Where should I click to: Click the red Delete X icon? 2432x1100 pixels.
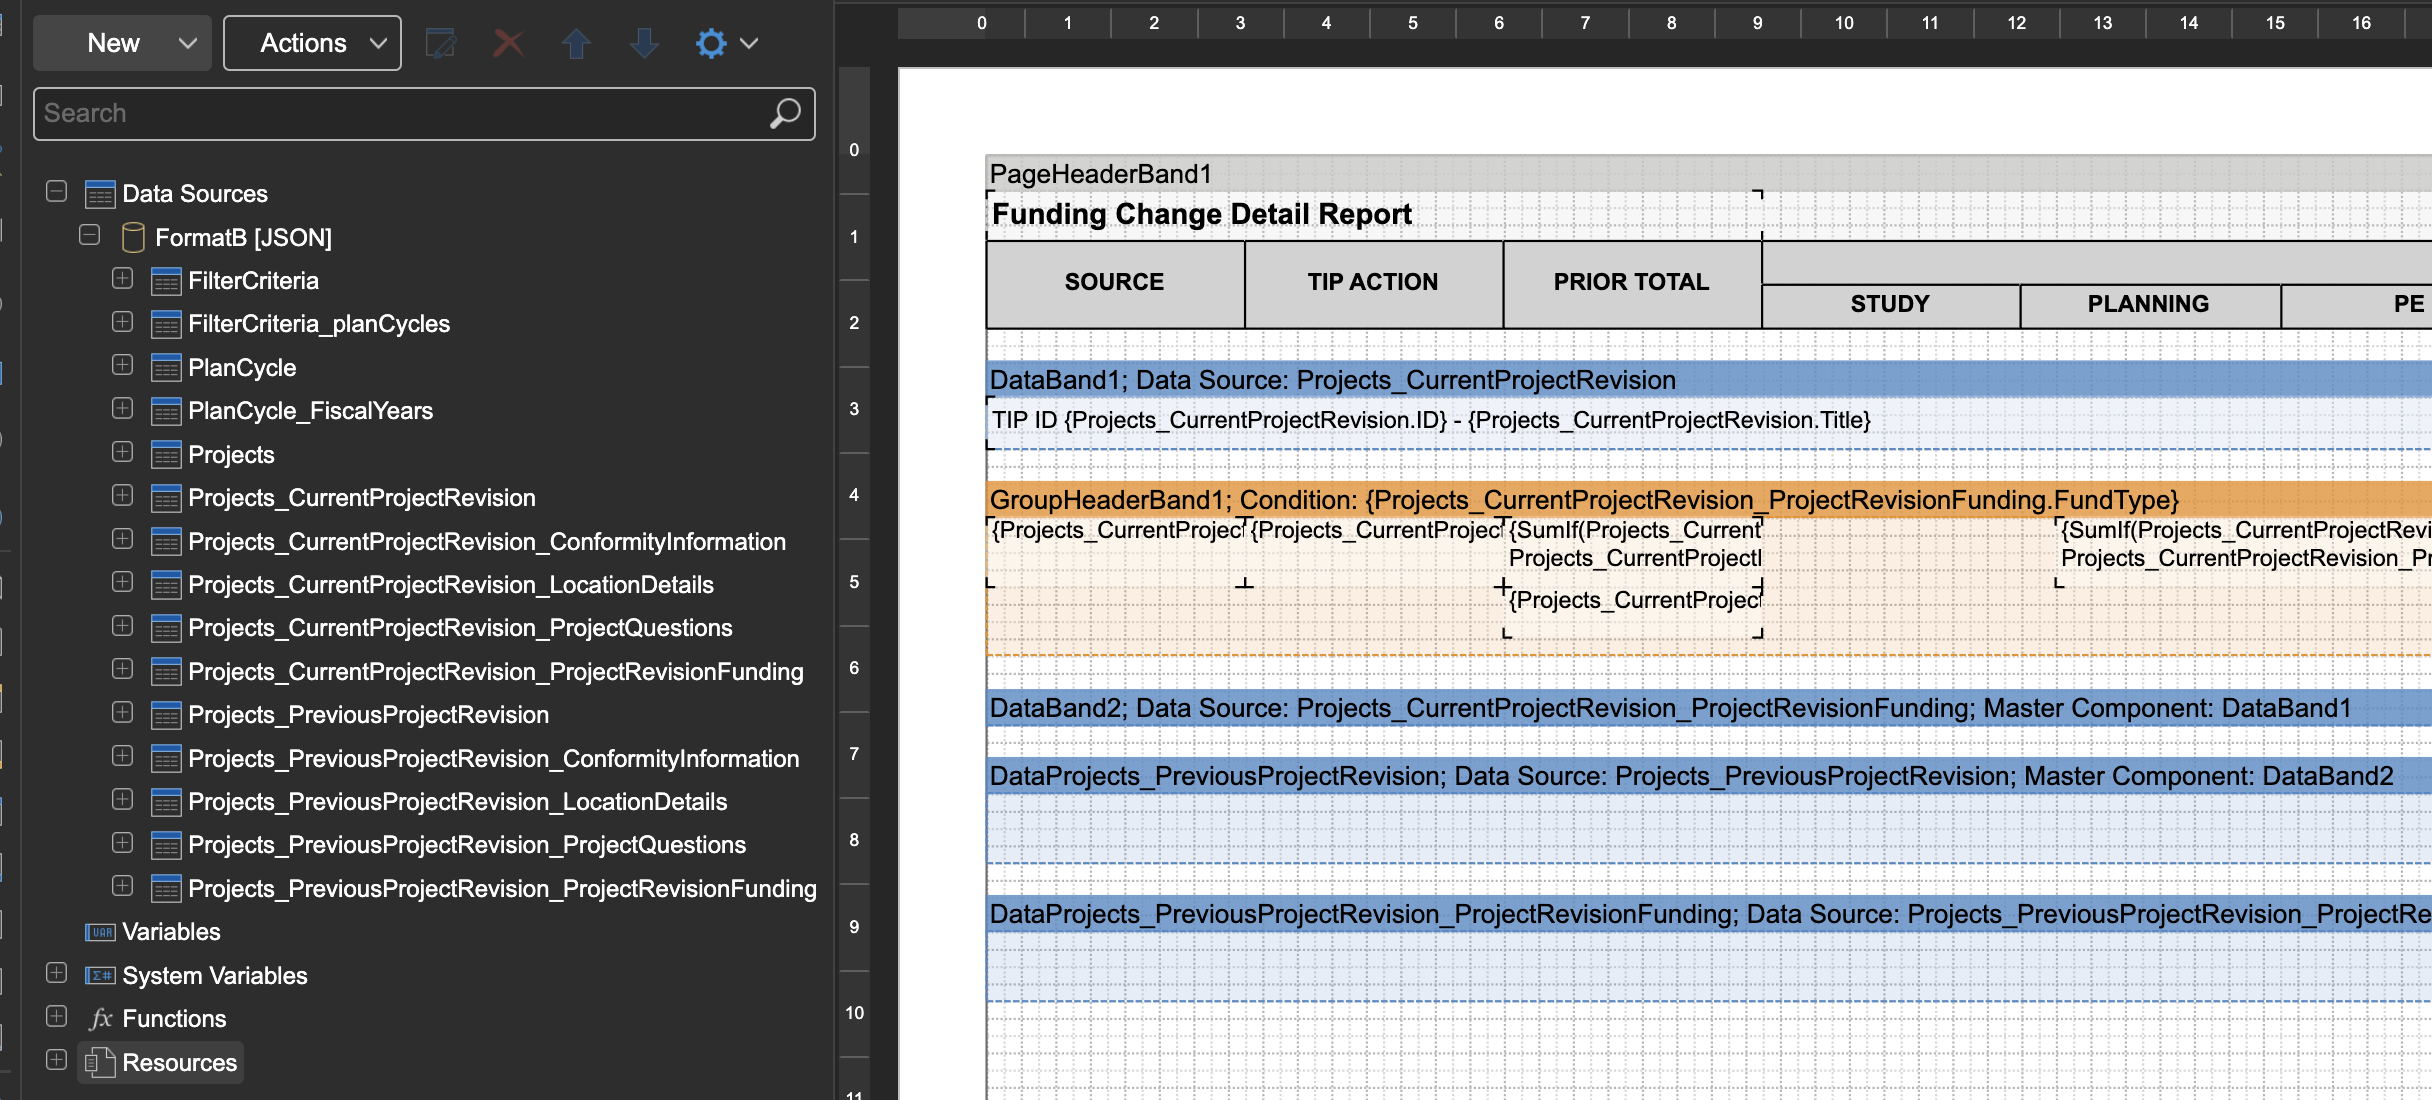point(508,43)
